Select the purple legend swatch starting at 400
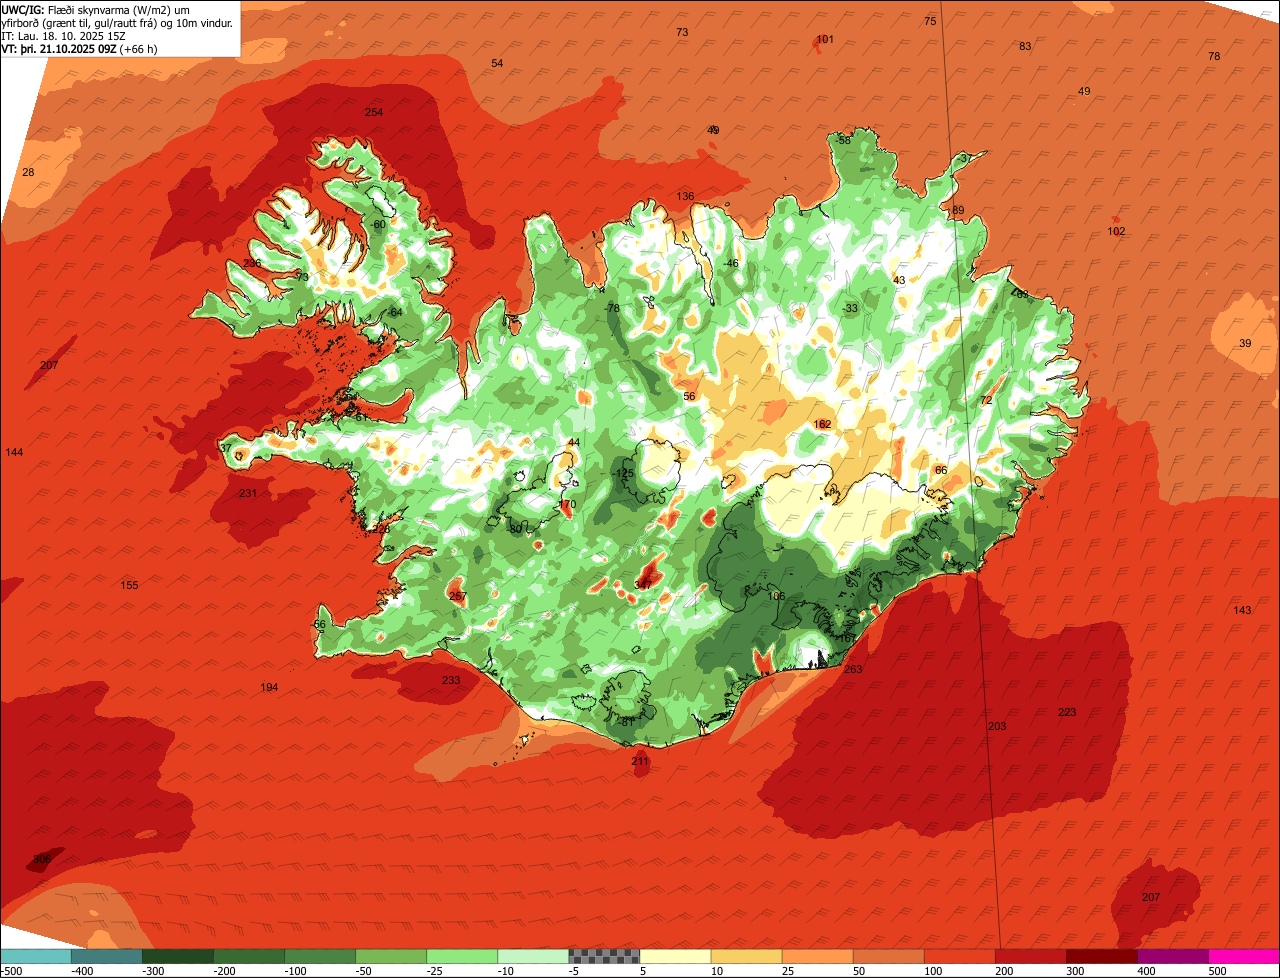The width and height of the screenshot is (1280, 978). click(1173, 956)
